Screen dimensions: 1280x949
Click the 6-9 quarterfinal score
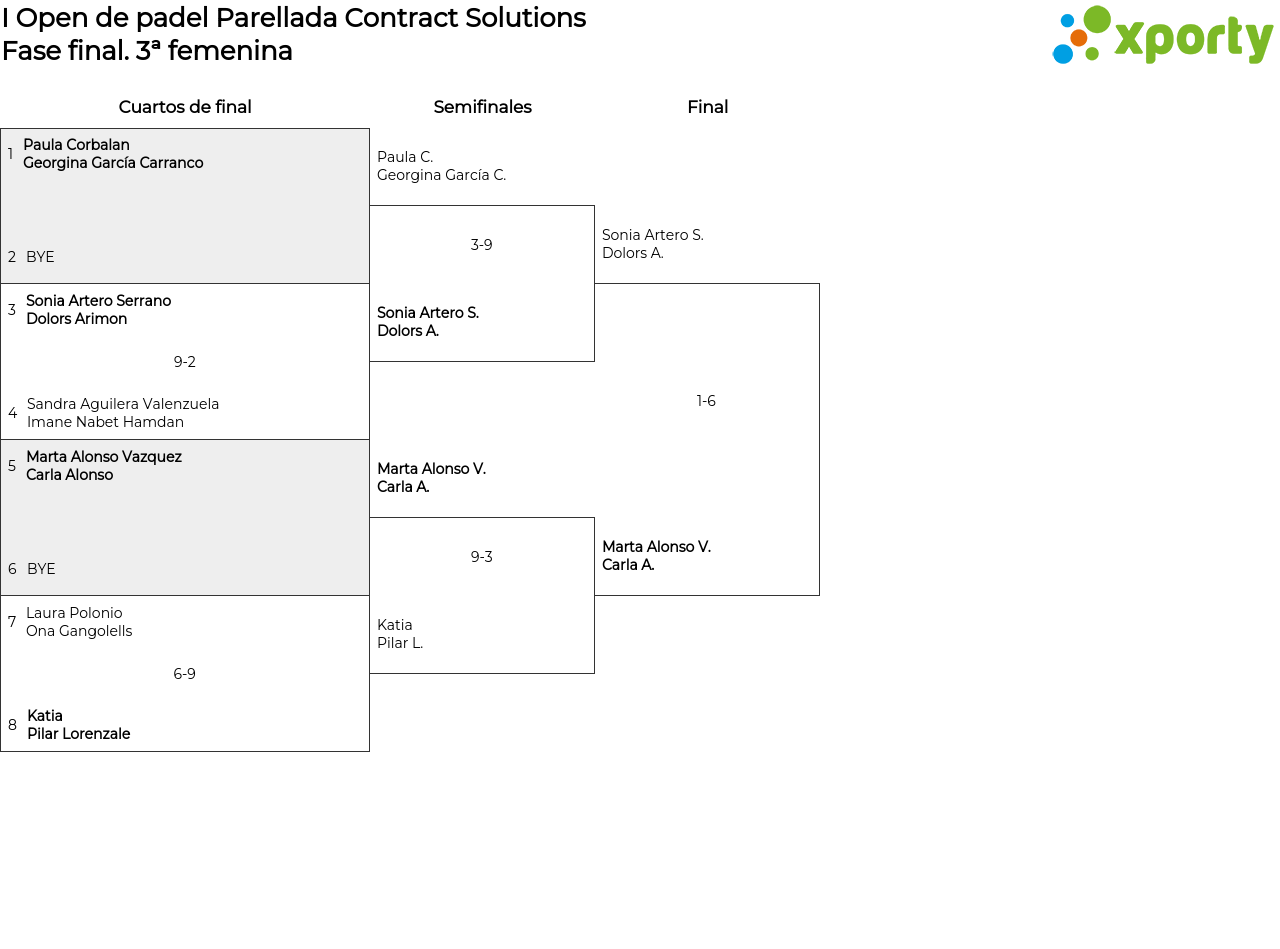tap(185, 674)
